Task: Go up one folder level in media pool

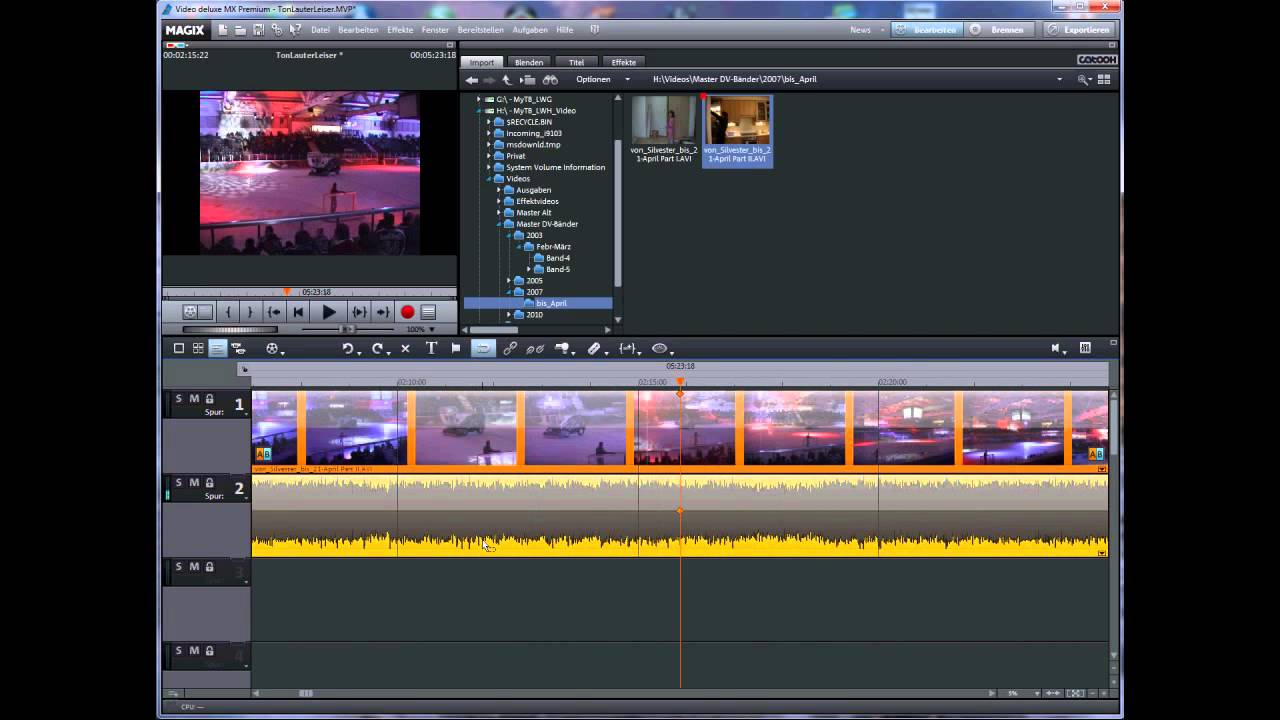Action: pos(506,79)
